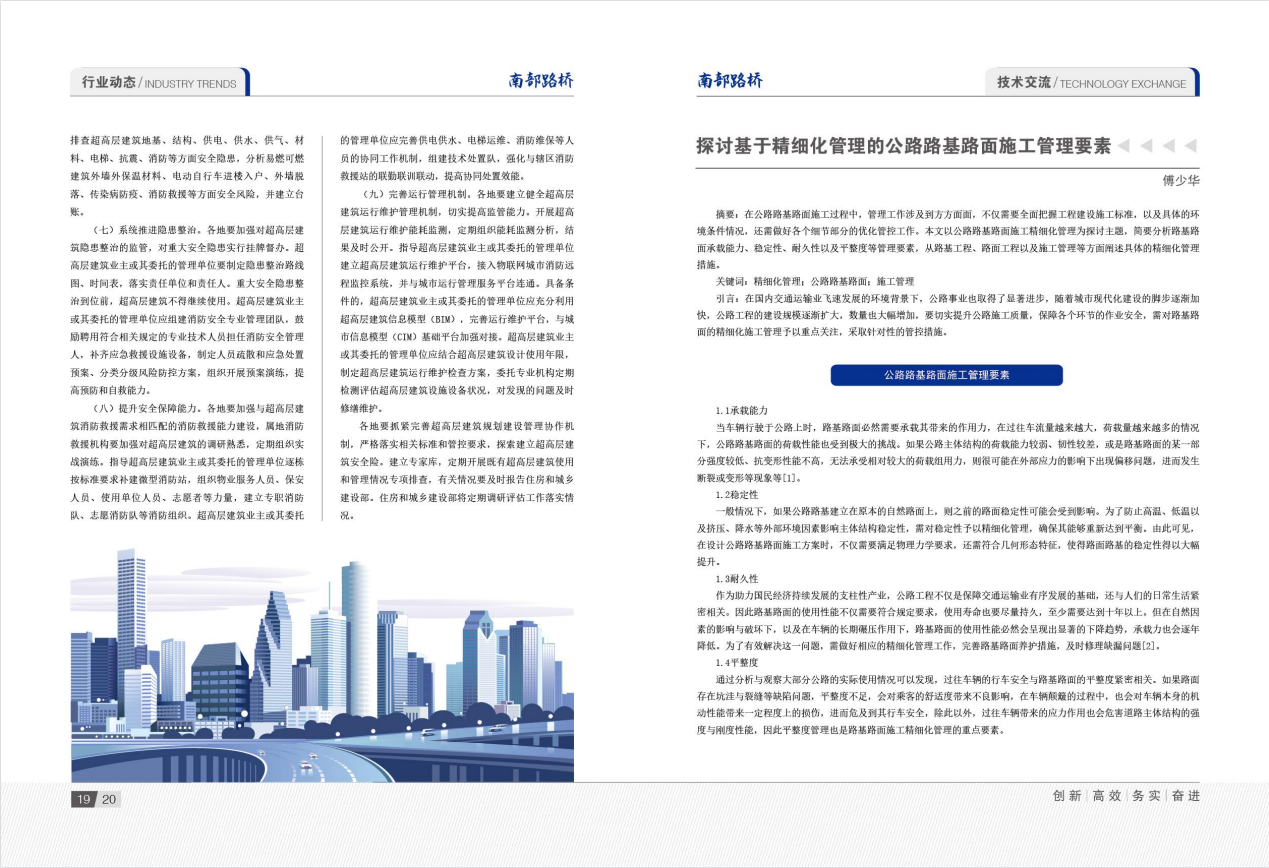The image size is (1269, 868).
Task: Click the '行业动态 / INDUSTRY TRENDS' section header
Action: [x=159, y=83]
